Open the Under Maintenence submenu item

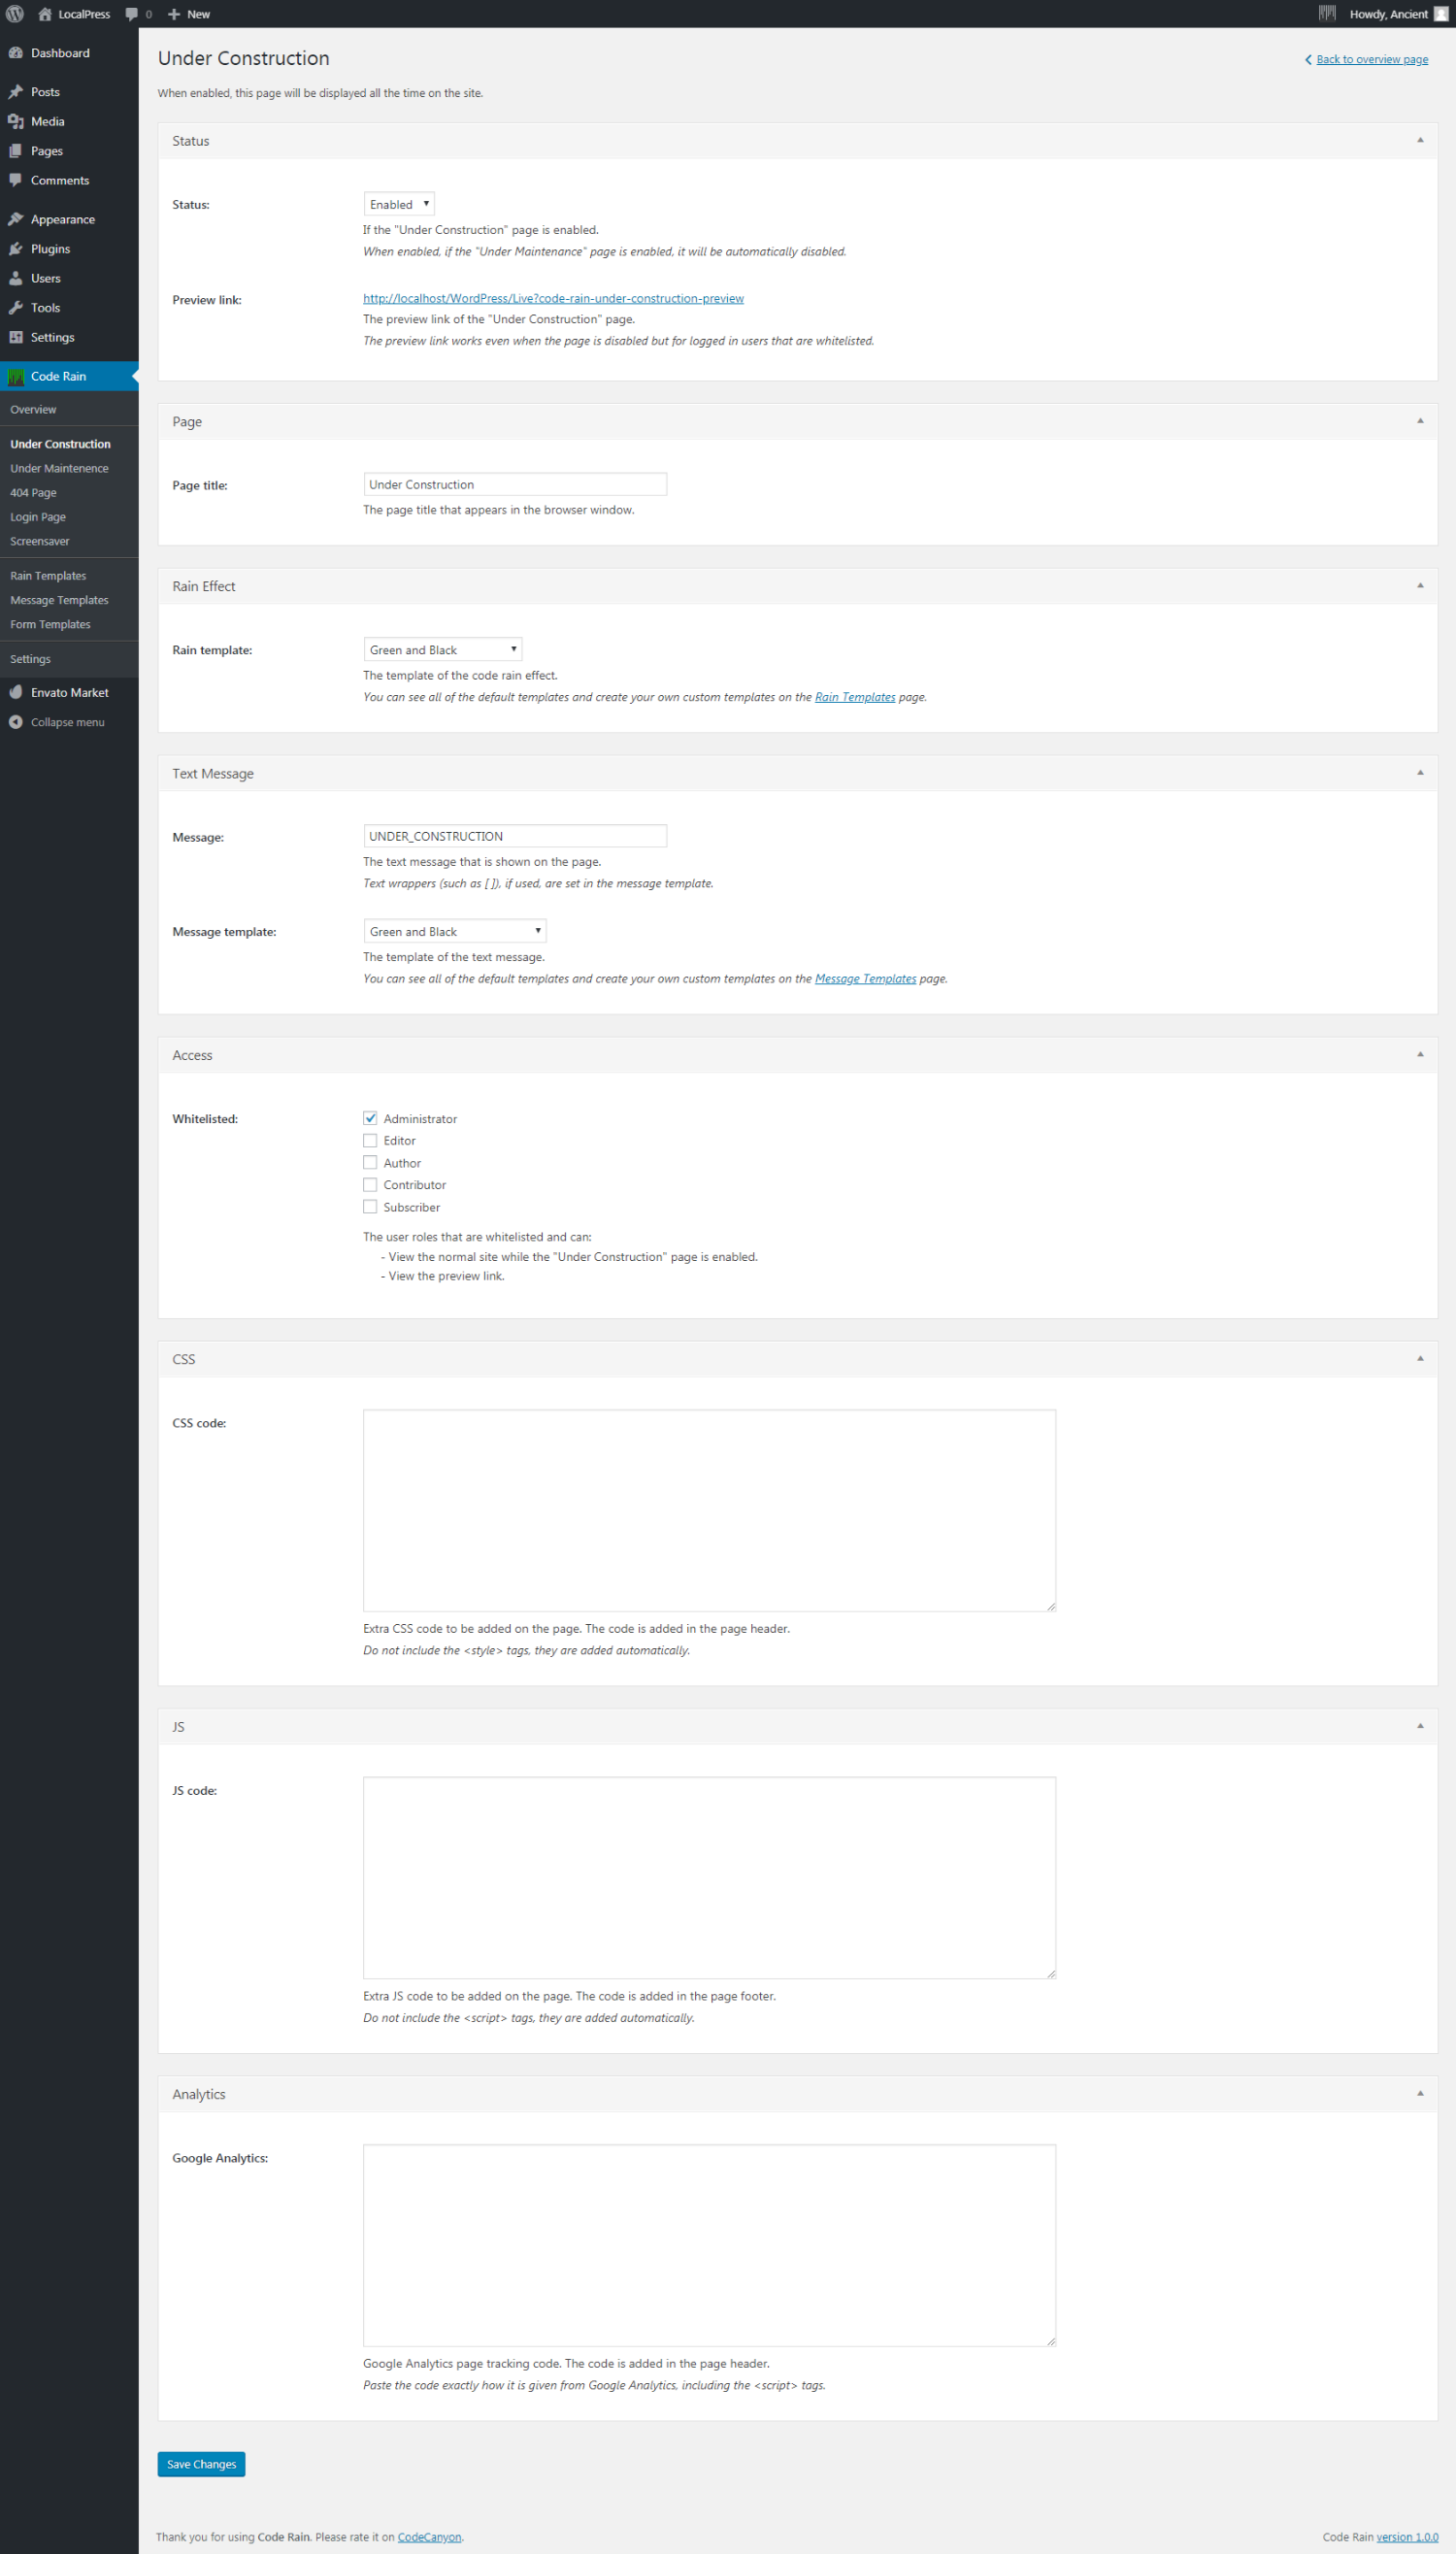pos(59,468)
